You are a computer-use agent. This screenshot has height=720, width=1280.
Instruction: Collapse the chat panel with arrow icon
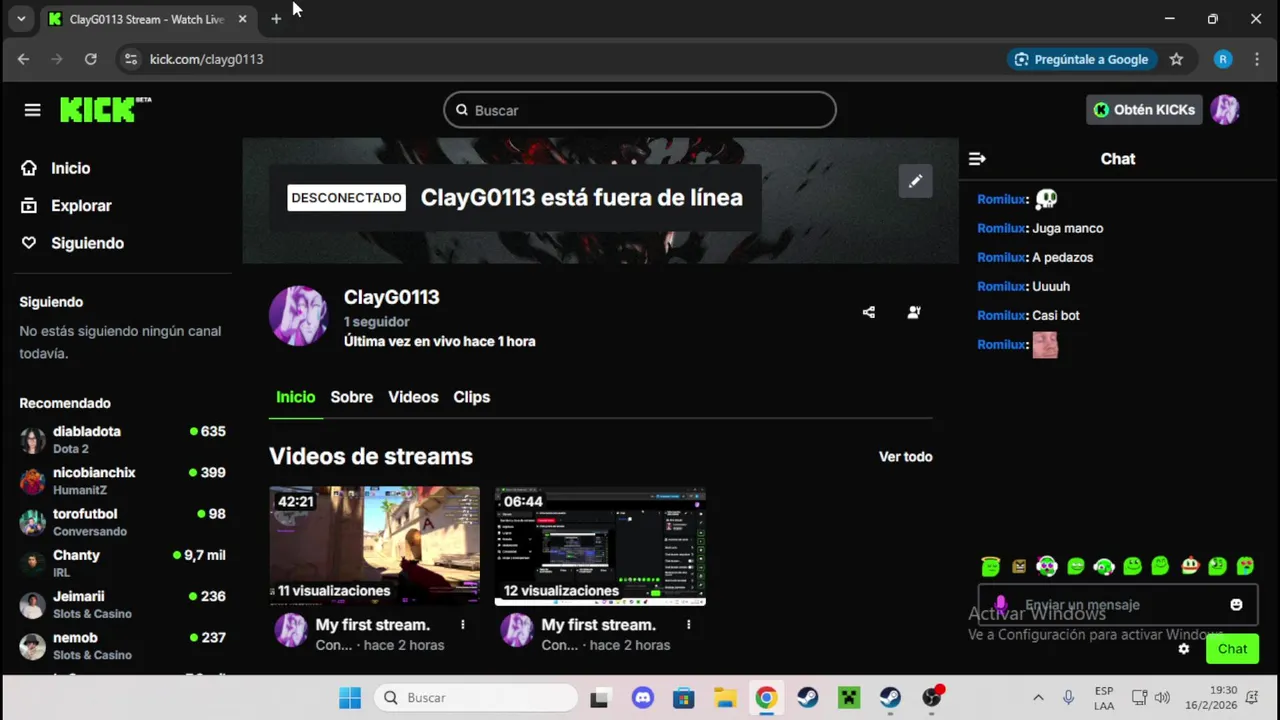point(977,159)
